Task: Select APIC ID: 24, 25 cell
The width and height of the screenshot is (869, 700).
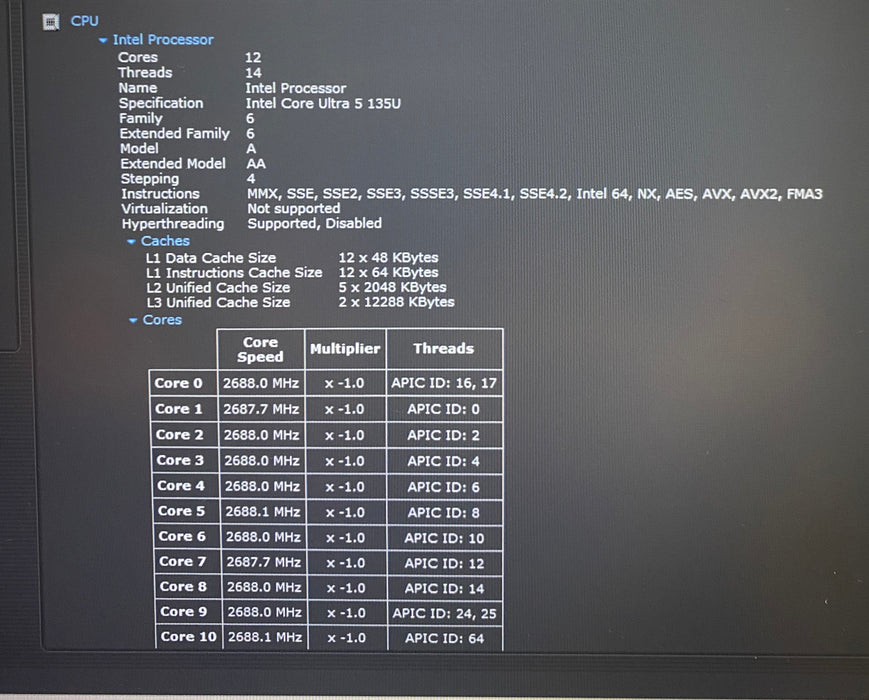Action: 444,614
